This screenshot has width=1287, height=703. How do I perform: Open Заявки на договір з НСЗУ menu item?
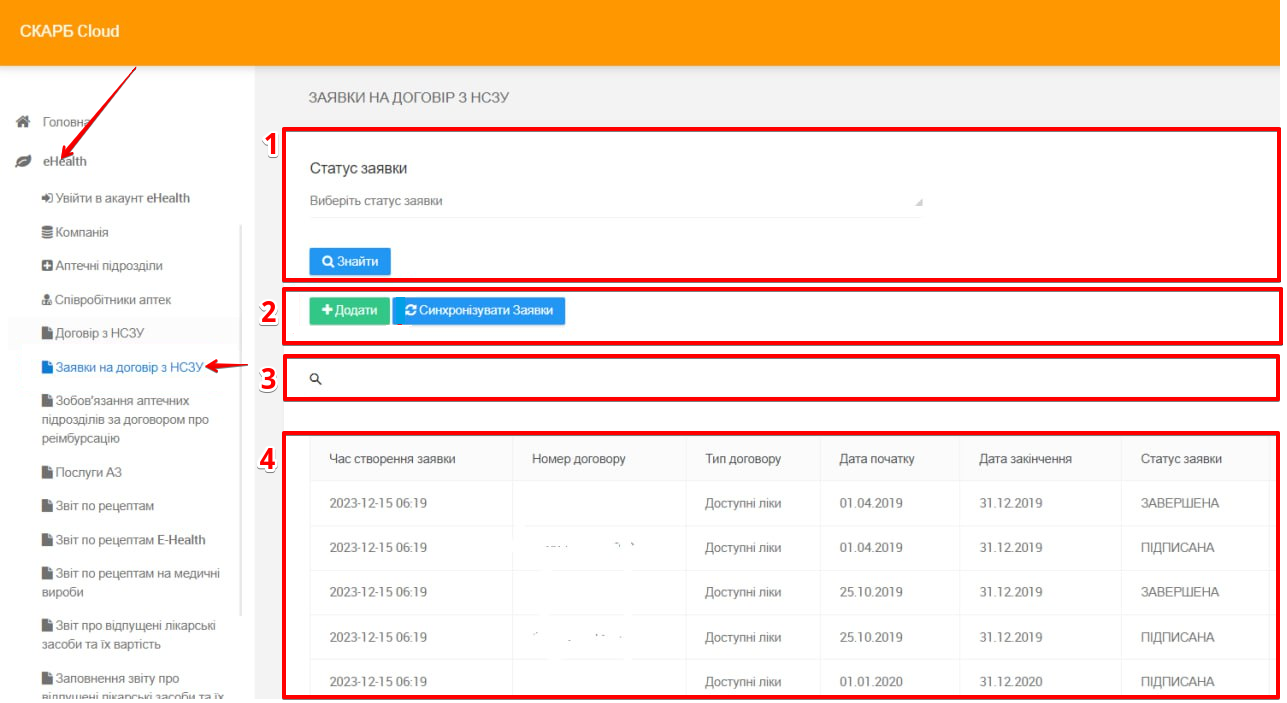[129, 367]
